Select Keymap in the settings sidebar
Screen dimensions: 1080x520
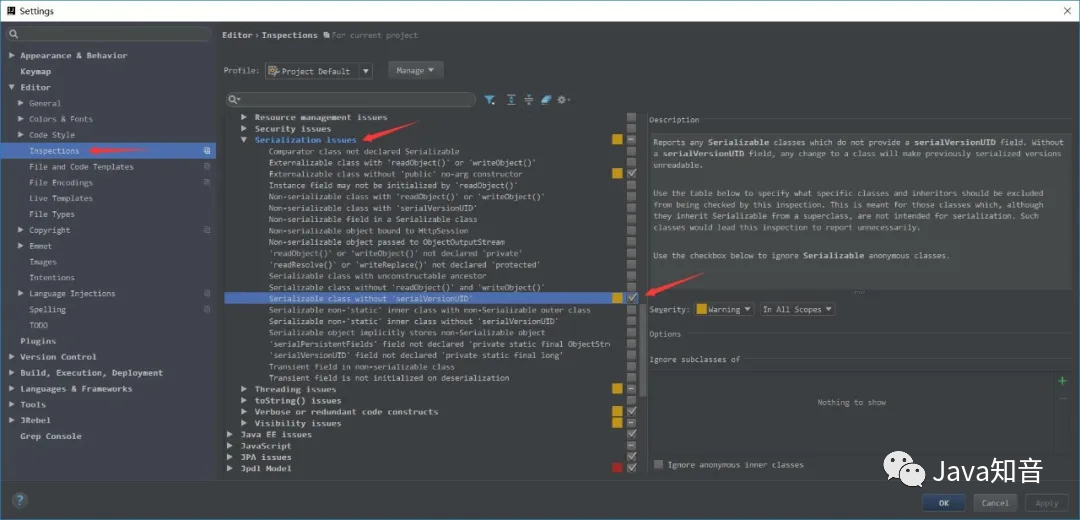pyautogui.click(x=35, y=71)
